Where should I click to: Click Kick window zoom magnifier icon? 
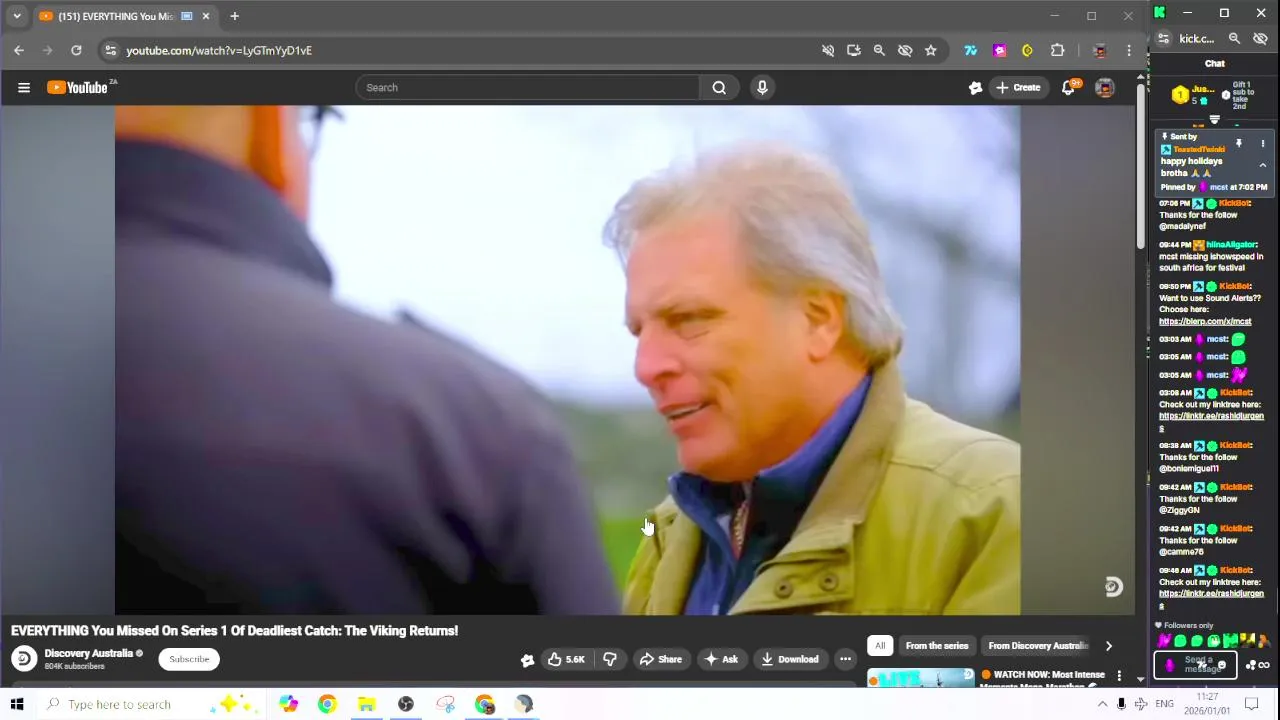1234,39
